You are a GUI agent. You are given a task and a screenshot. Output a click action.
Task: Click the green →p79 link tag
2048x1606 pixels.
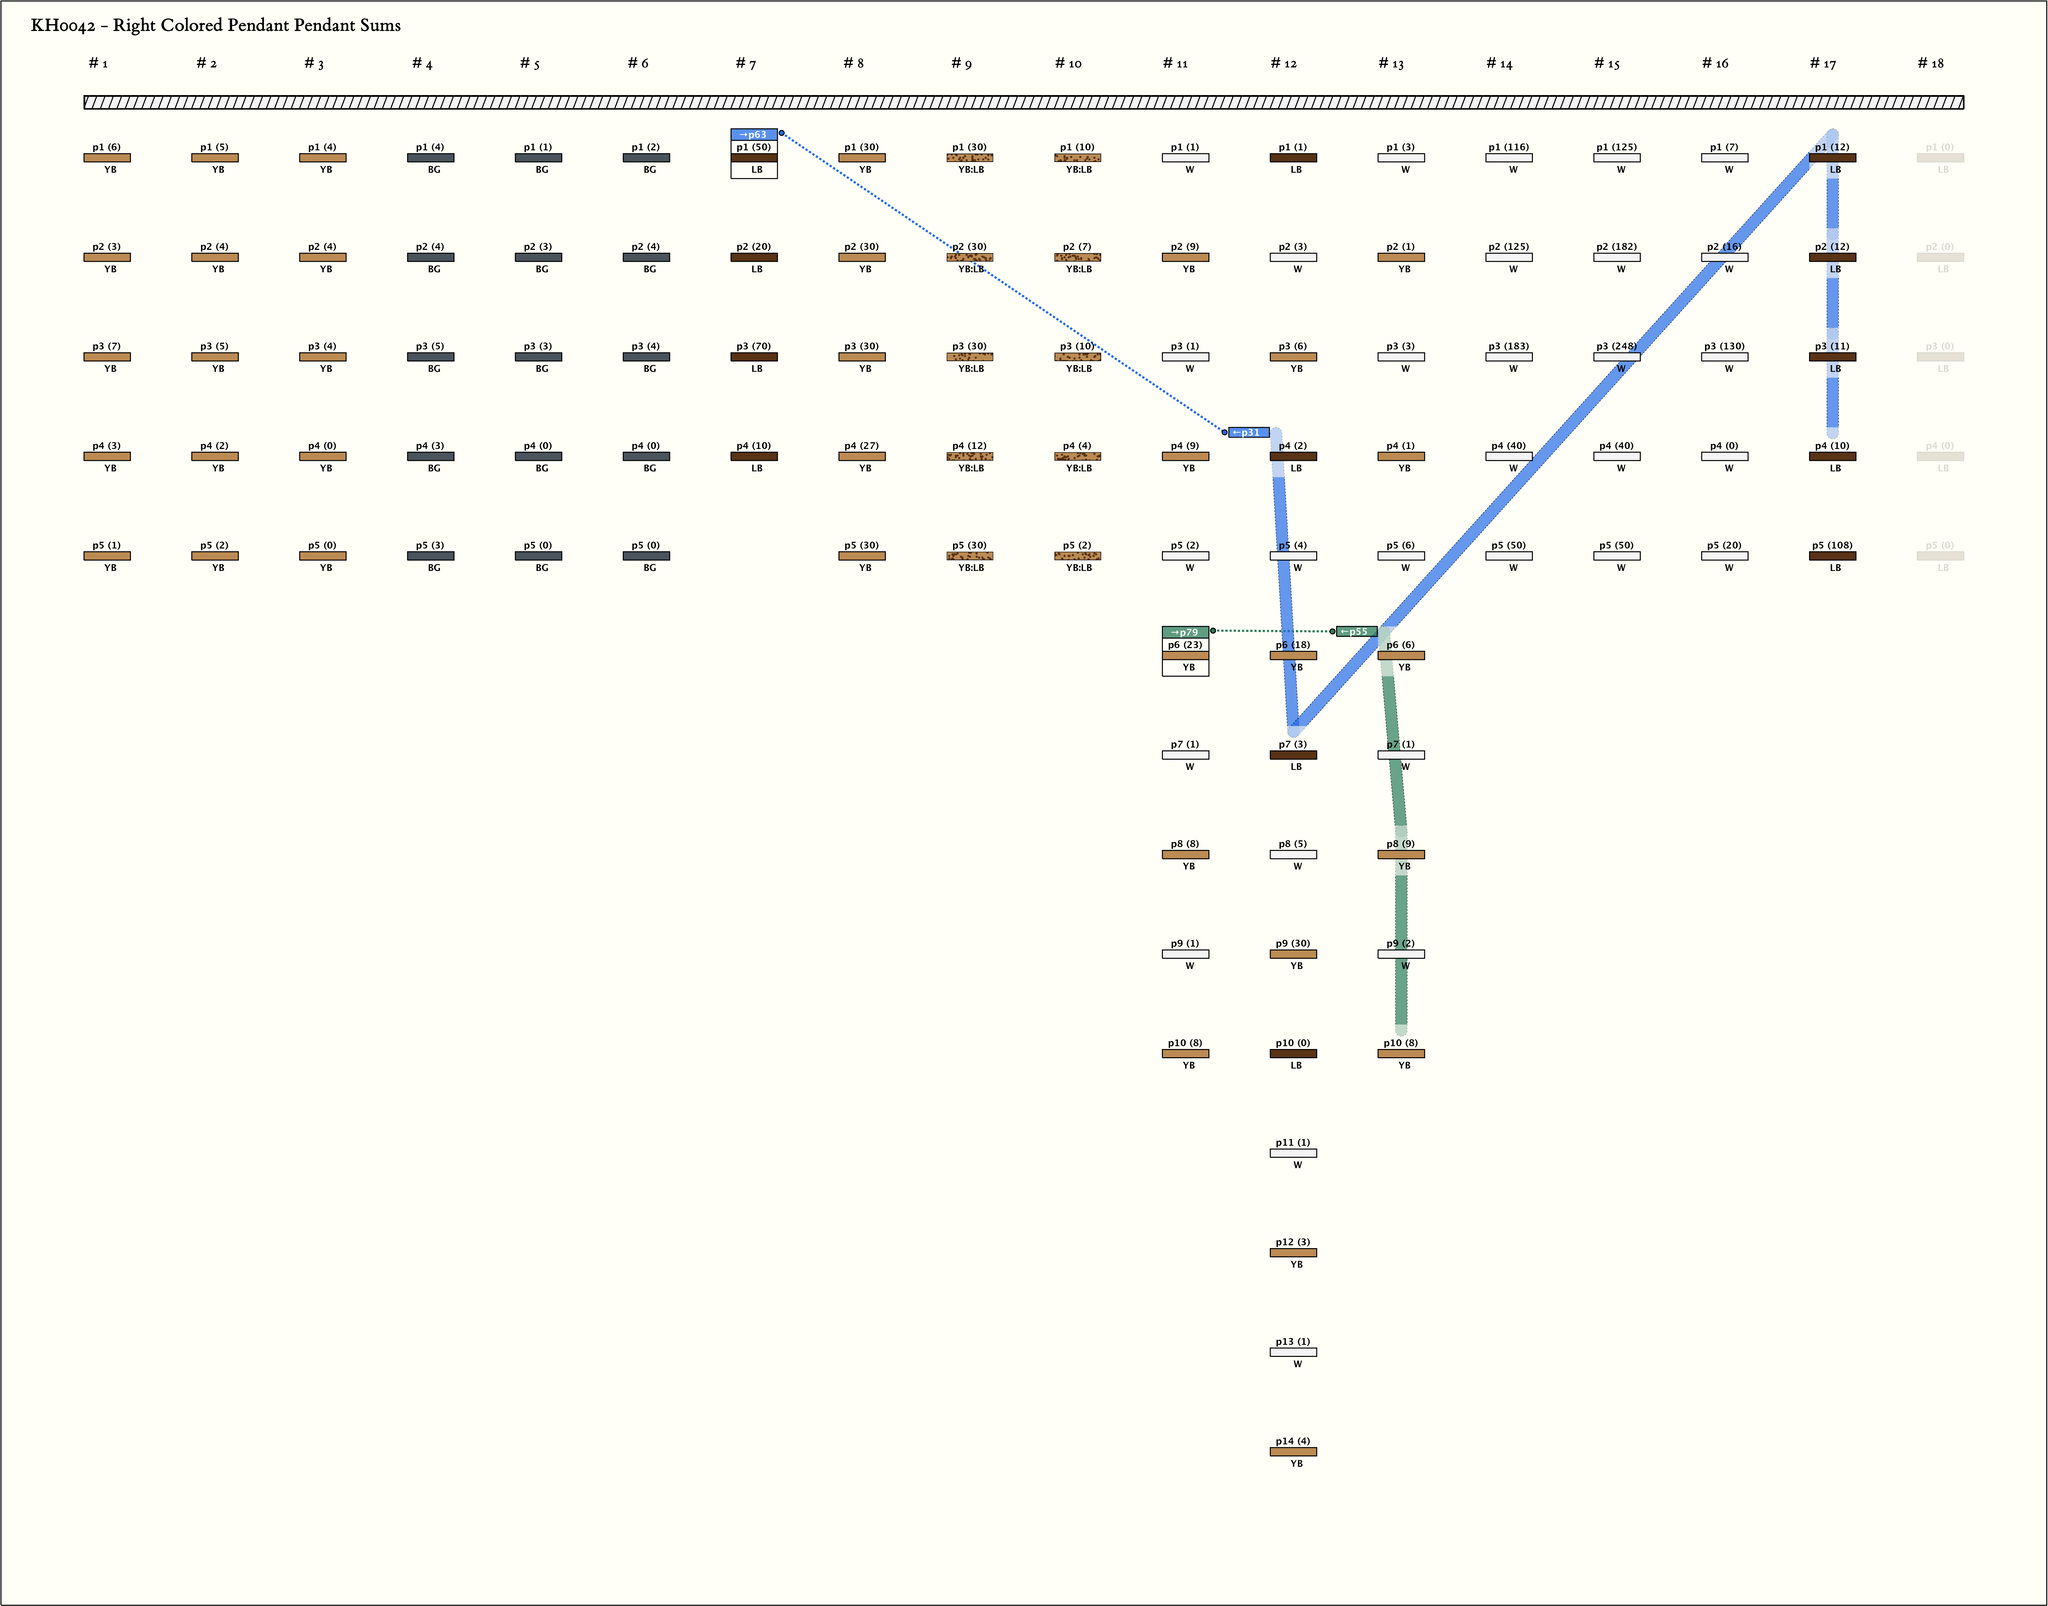1185,632
